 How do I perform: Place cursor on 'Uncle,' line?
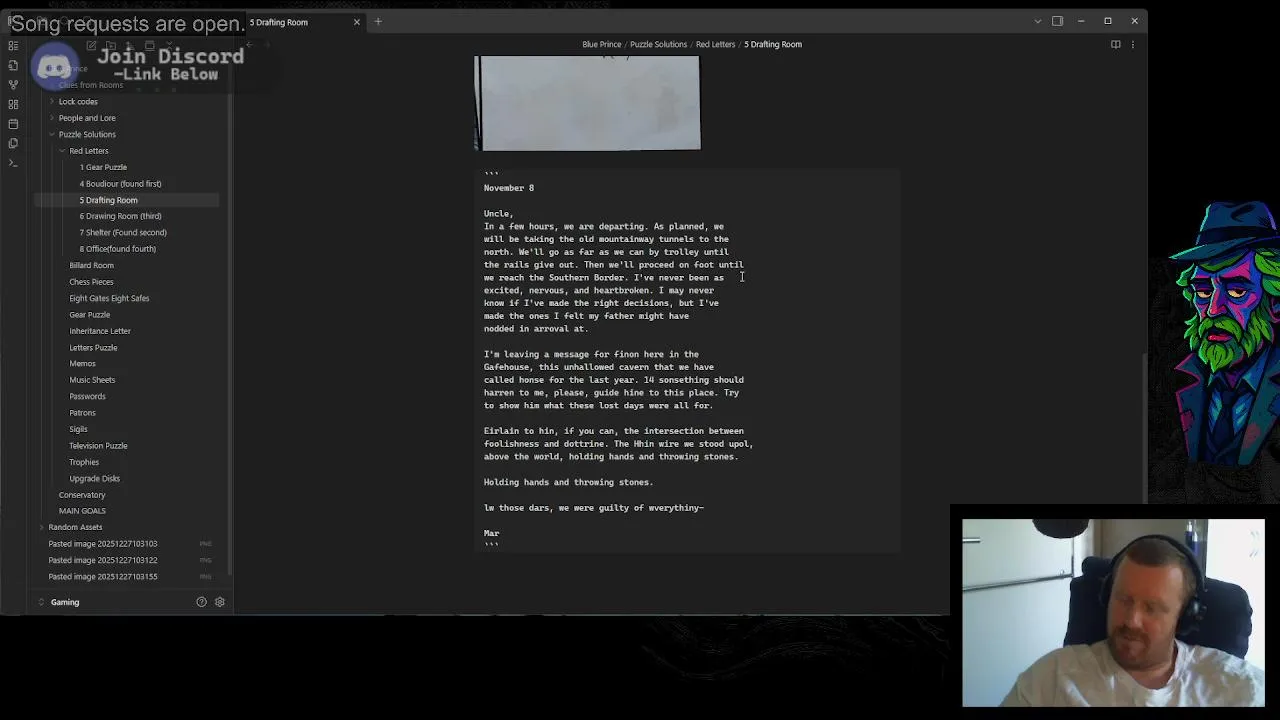click(x=498, y=213)
